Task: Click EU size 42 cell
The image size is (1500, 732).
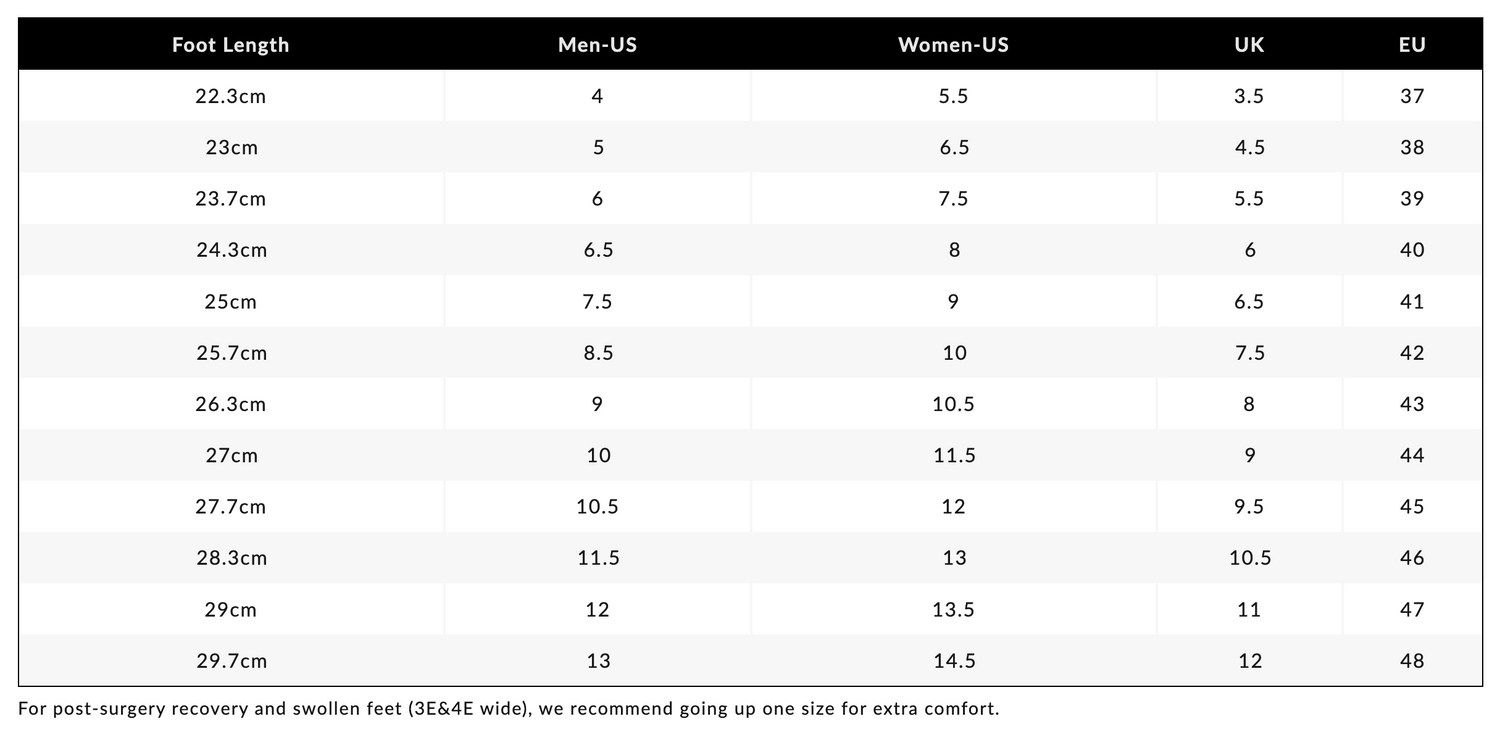Action: coord(1412,353)
